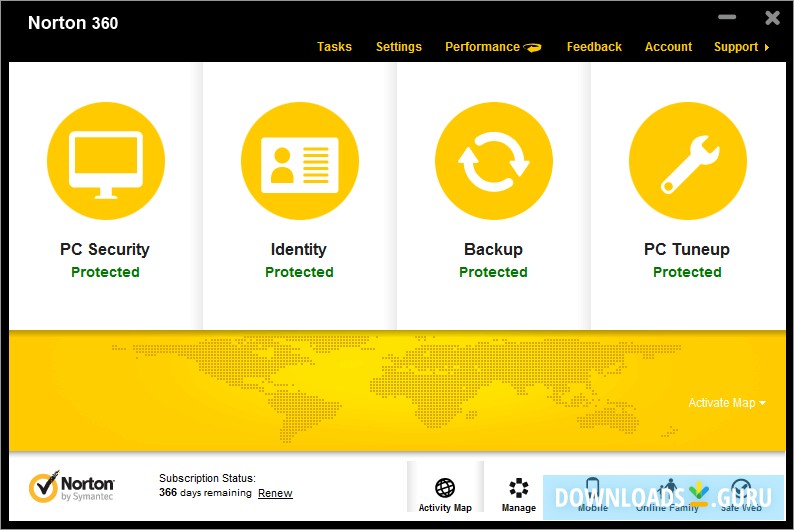
Task: Click the Protected status under Identity
Action: pyautogui.click(x=299, y=272)
